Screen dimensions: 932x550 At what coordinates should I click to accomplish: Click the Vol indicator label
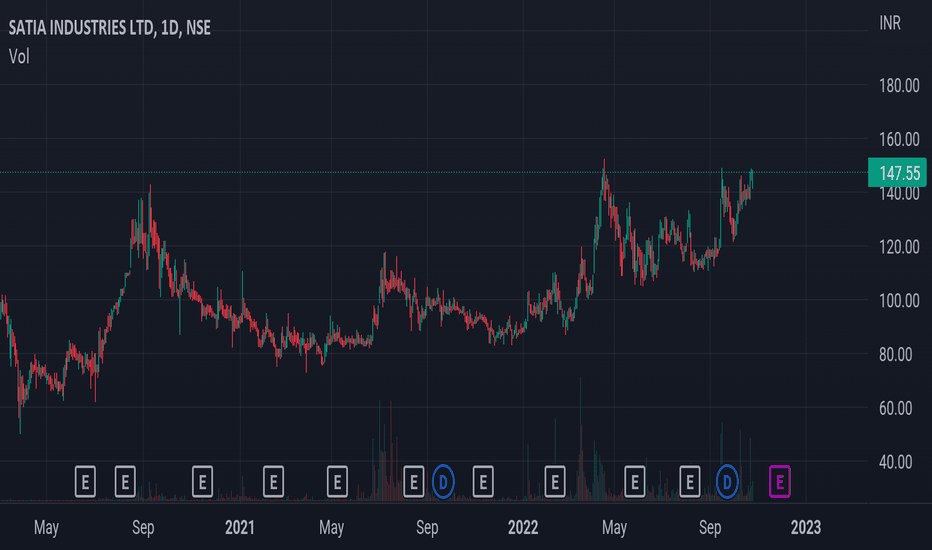19,56
